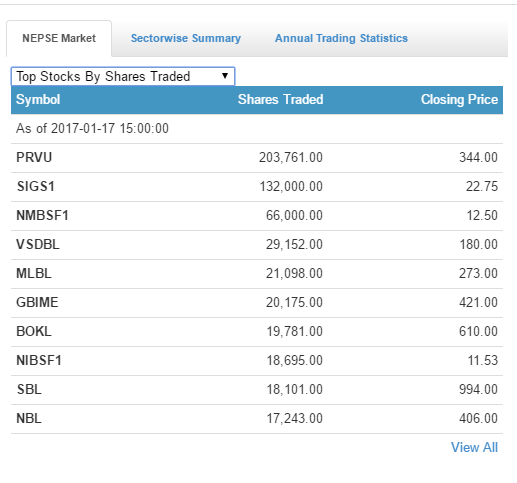The width and height of the screenshot is (517, 483).
Task: Select the NIBSF1 symbol
Action: click(39, 360)
